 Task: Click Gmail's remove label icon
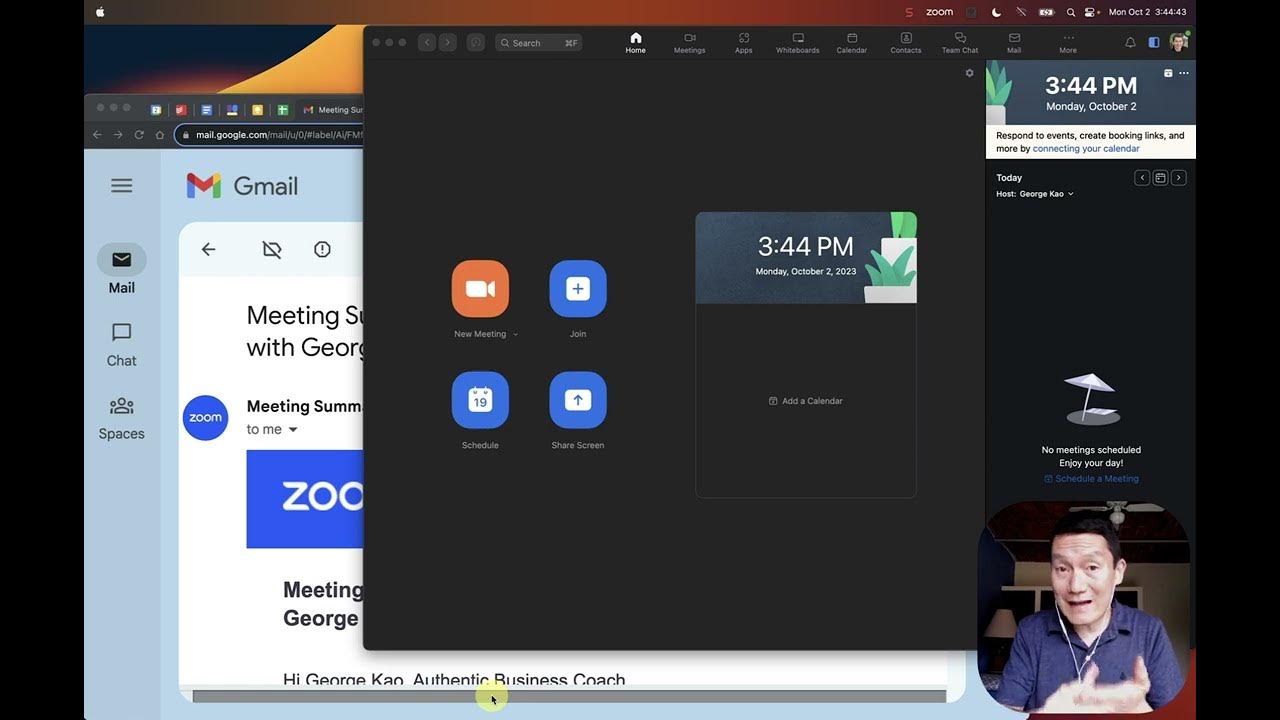click(x=272, y=250)
